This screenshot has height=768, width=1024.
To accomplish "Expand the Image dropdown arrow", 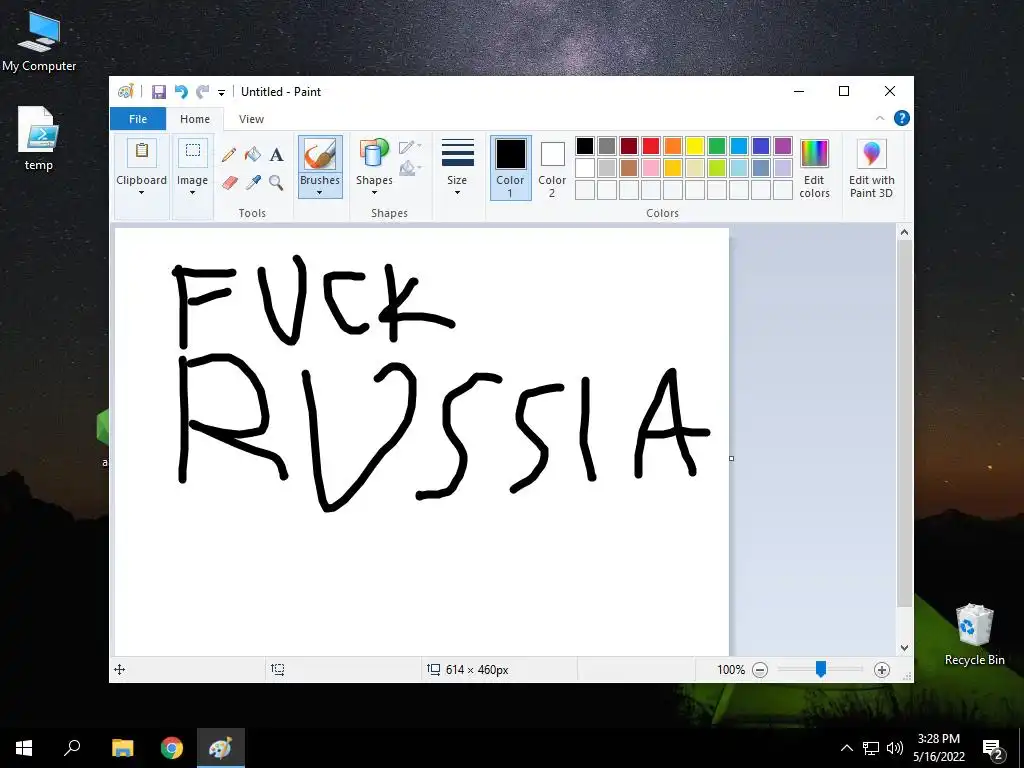I will (192, 193).
